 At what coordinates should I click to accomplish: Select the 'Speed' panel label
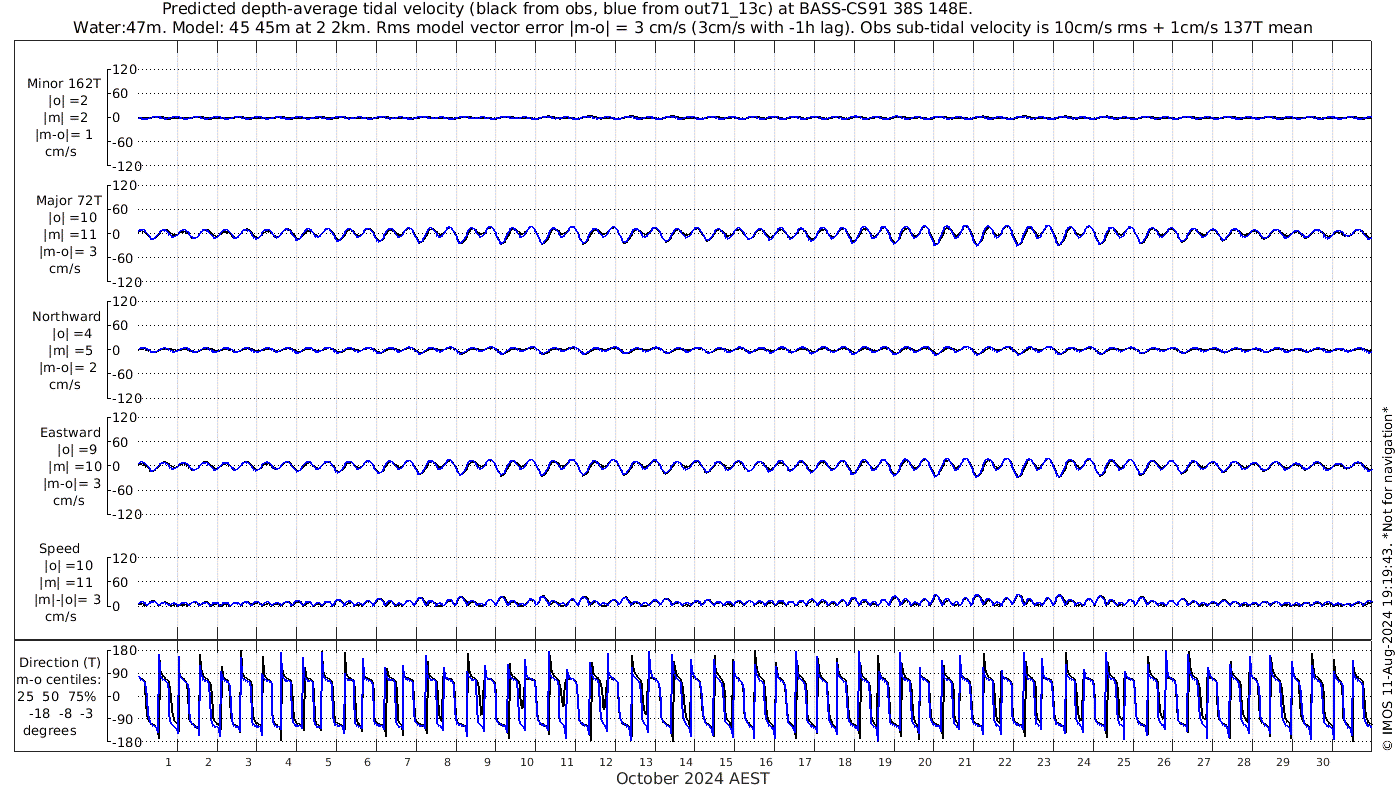(x=59, y=548)
